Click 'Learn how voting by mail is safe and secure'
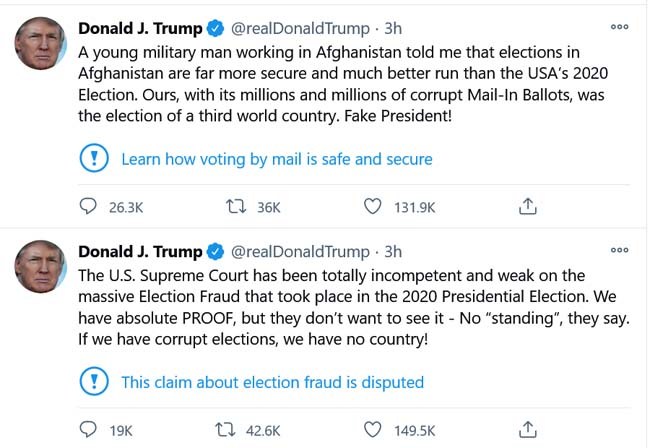650x448 pixels. click(276, 159)
